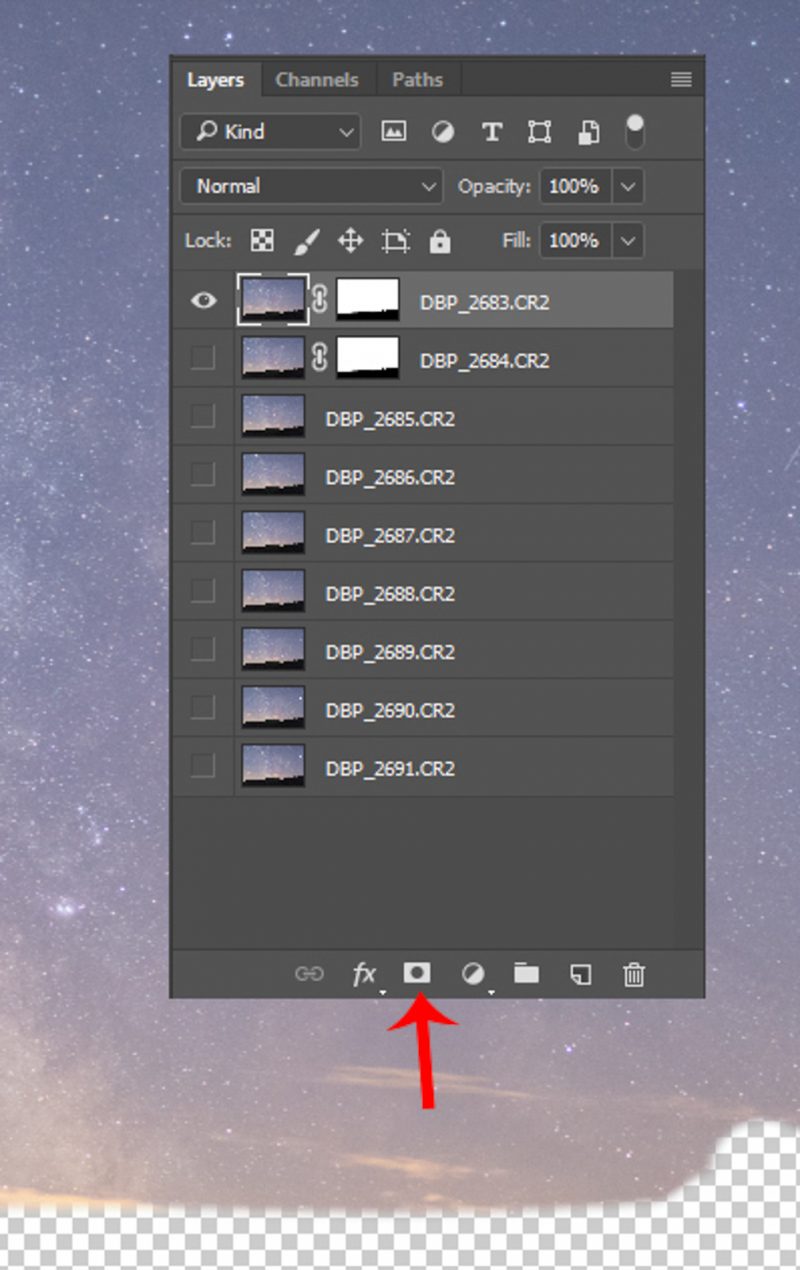Click the Lock all padlock button
Image resolution: width=800 pixels, height=1270 pixels.
coord(438,240)
